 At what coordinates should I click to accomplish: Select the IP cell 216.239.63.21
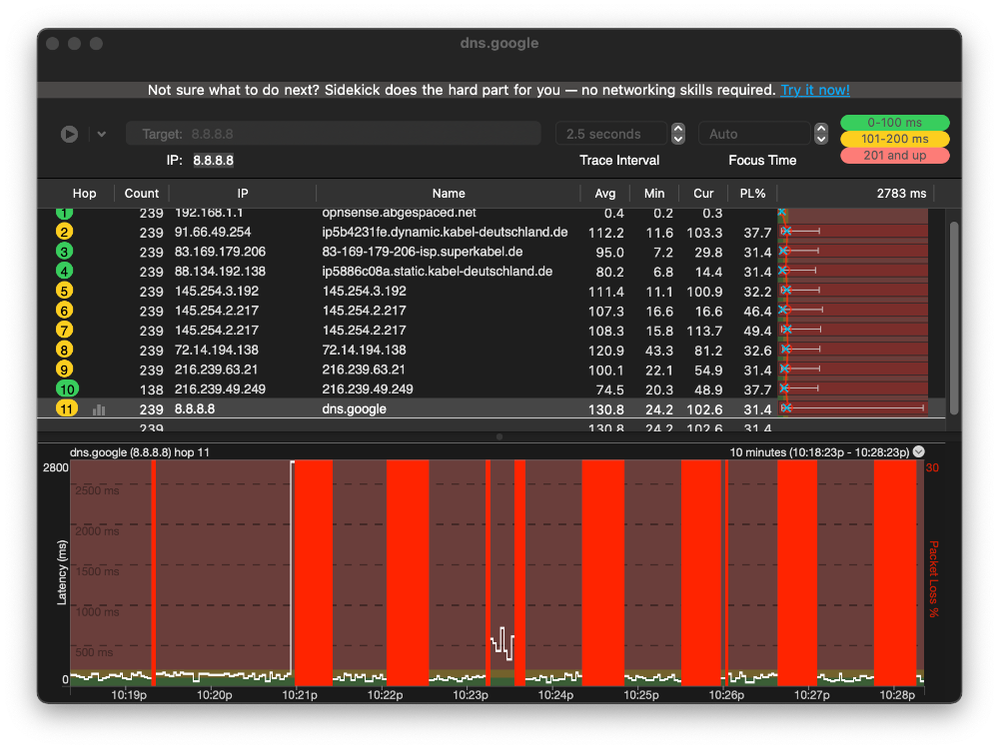(x=216, y=369)
